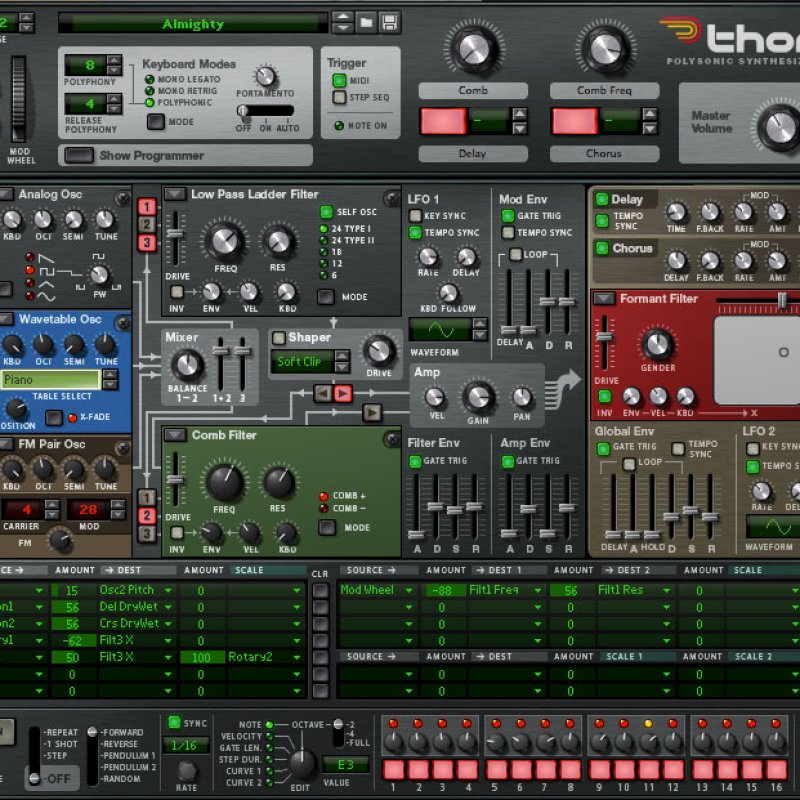Enable the Shaper section
Image resolution: width=800 pixels, height=800 pixels.
tap(278, 339)
